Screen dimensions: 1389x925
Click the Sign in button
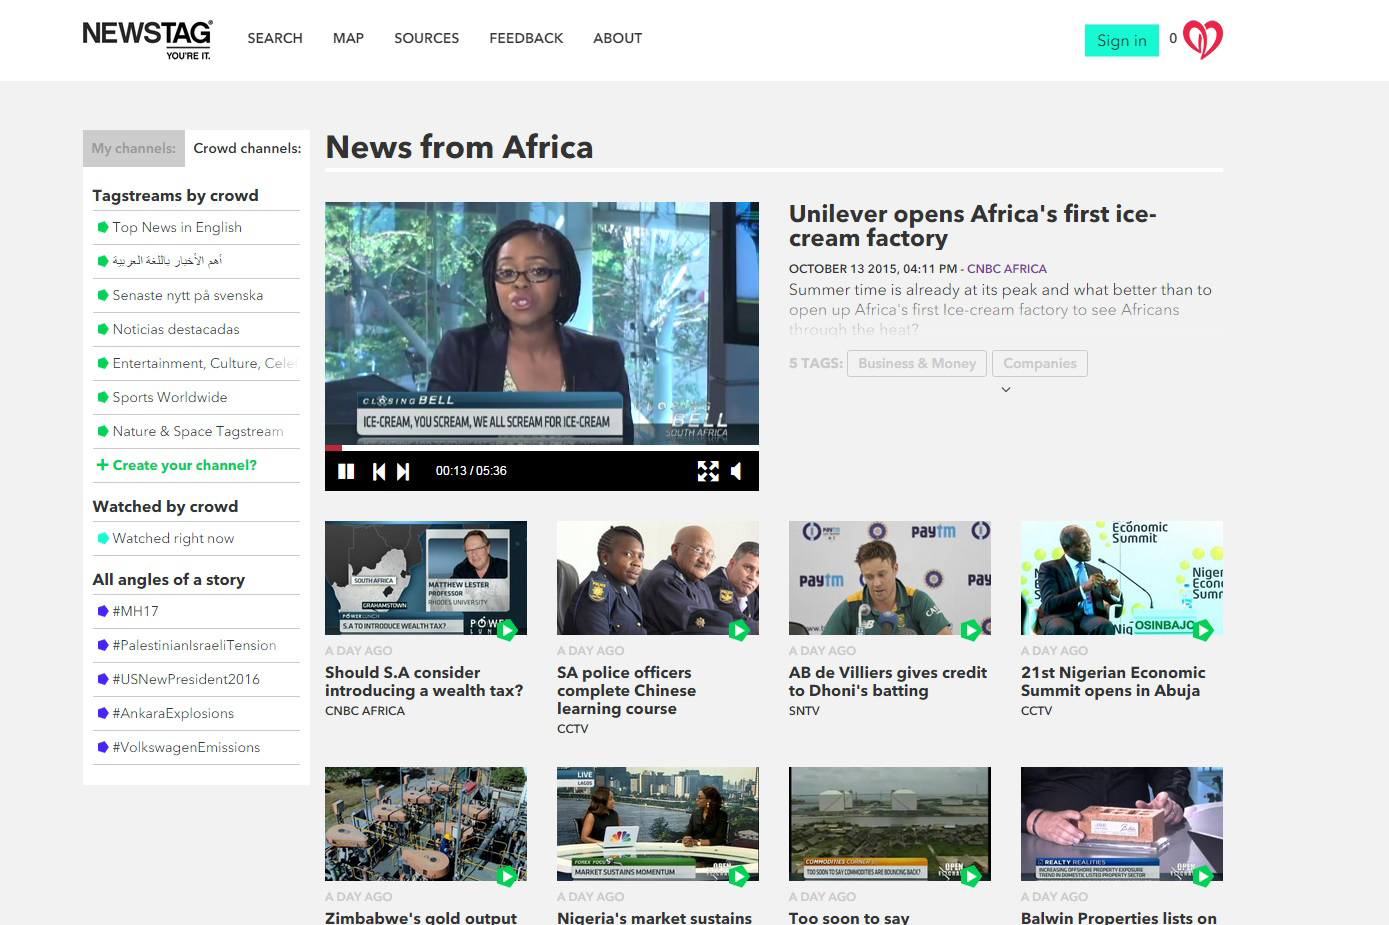[1122, 40]
